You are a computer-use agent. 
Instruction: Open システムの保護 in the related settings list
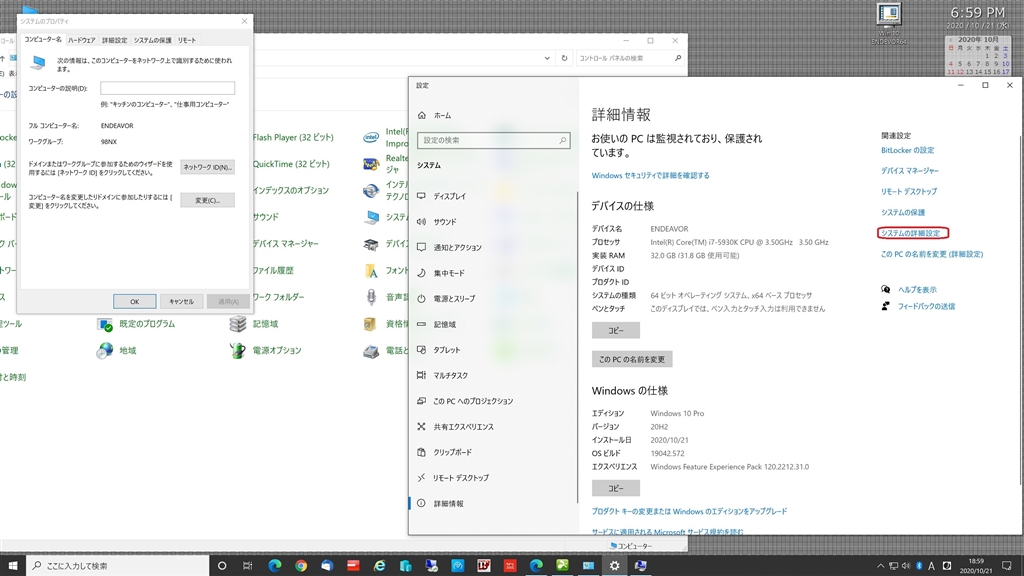coord(903,213)
